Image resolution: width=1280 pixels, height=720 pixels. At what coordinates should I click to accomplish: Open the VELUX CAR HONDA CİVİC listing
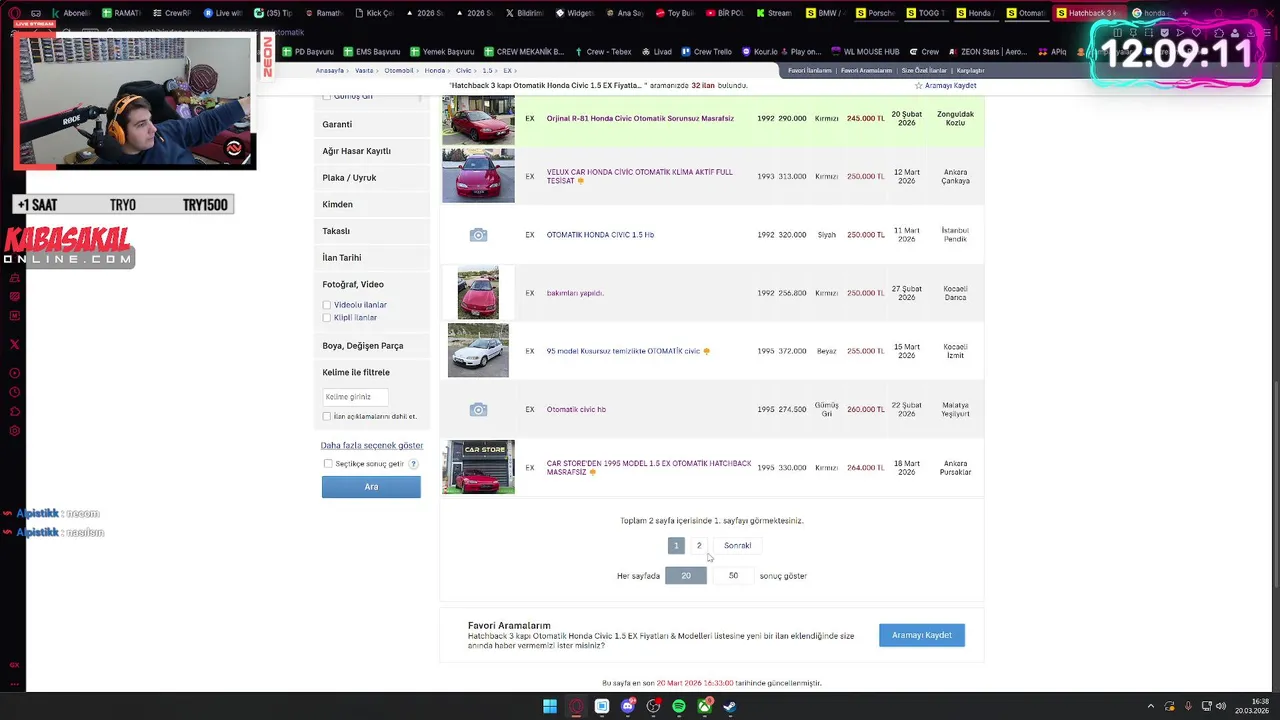[x=640, y=176]
